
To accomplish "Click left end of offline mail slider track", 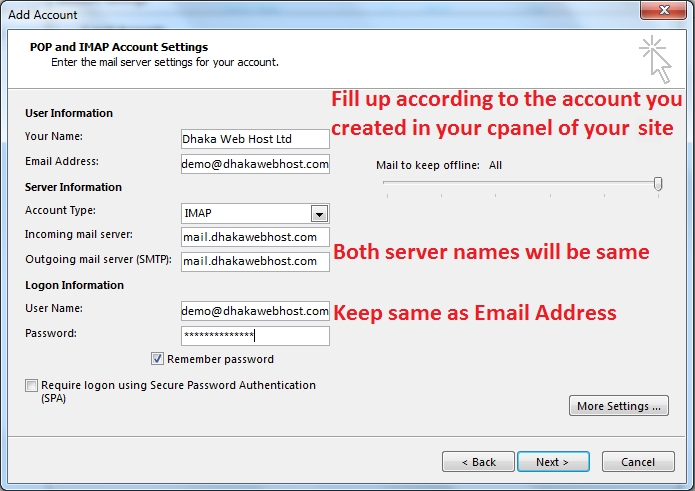I will pos(387,184).
